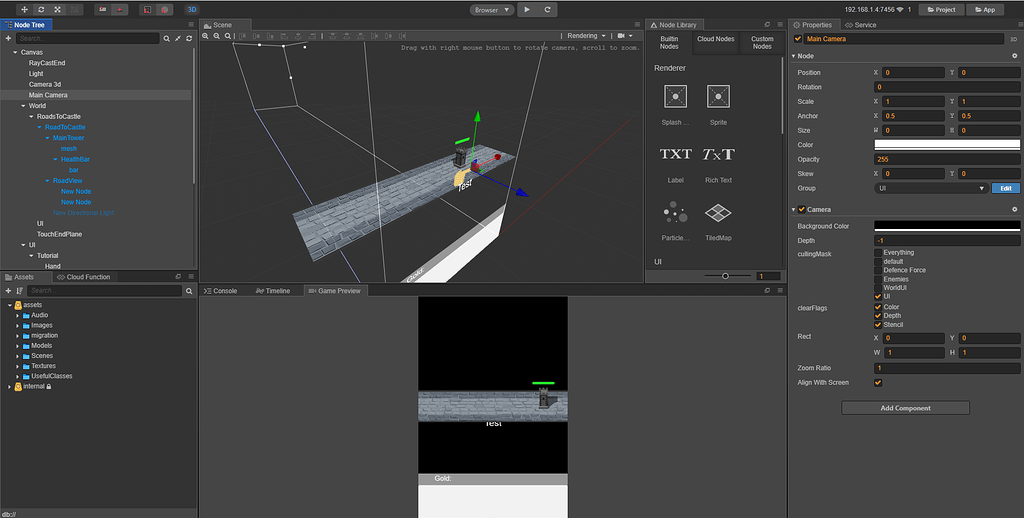Open the Group dropdown set to UI
This screenshot has width=1024, height=518.
tap(931, 188)
